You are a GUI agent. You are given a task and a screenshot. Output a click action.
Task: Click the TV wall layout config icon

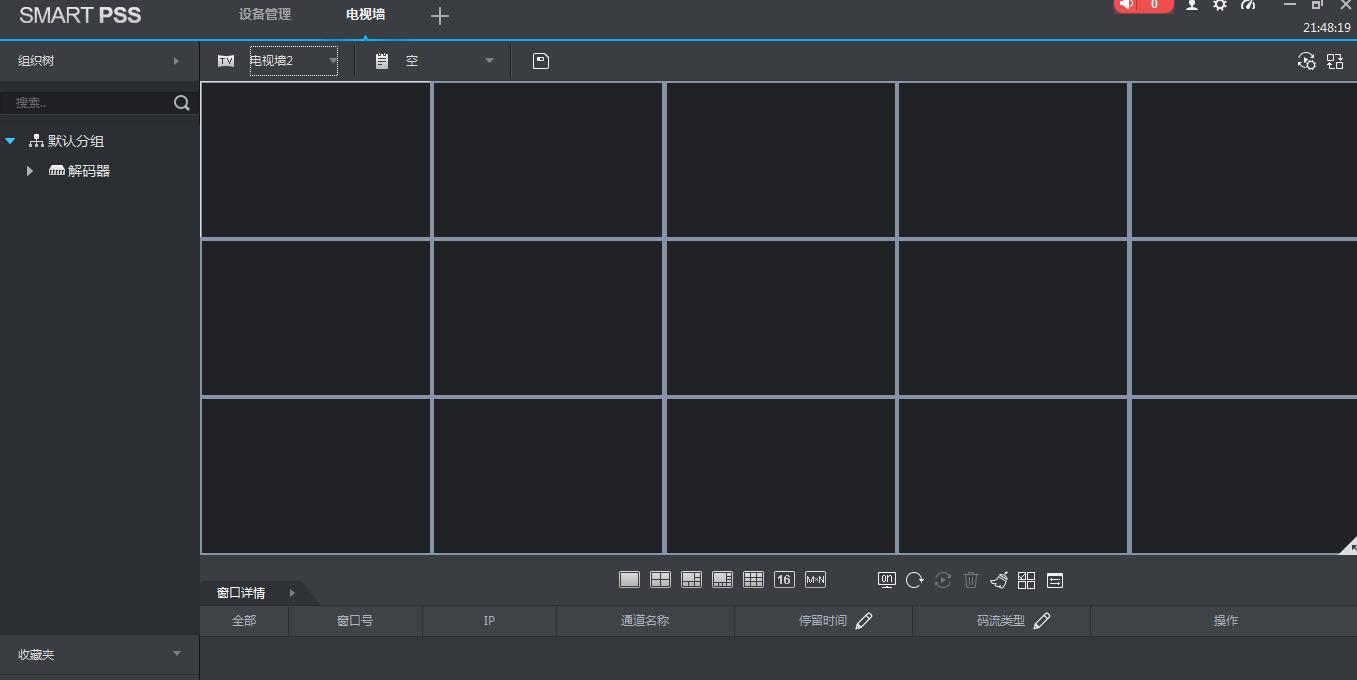(x=1335, y=61)
